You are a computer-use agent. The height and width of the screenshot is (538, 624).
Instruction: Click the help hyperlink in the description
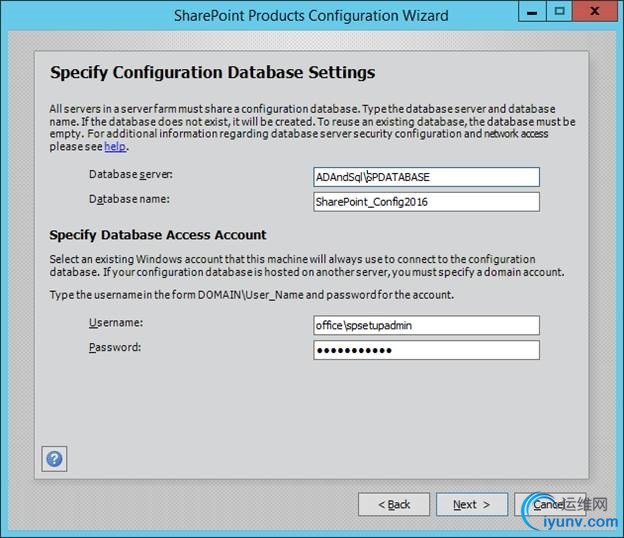coord(115,146)
